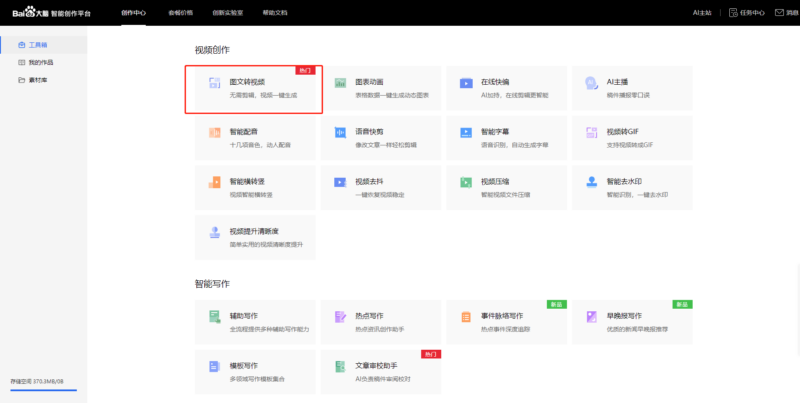Open the 智能字幕 title link
800x403 pixels.
tap(495, 132)
